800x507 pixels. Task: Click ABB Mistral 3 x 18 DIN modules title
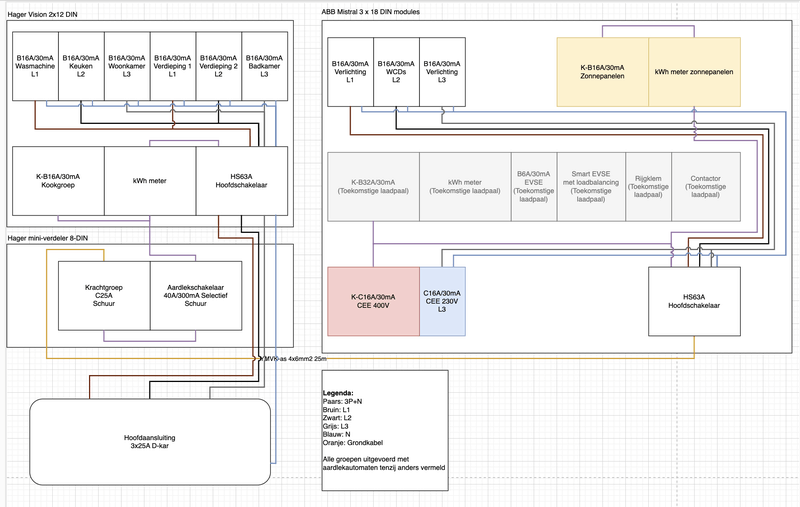pos(370,12)
